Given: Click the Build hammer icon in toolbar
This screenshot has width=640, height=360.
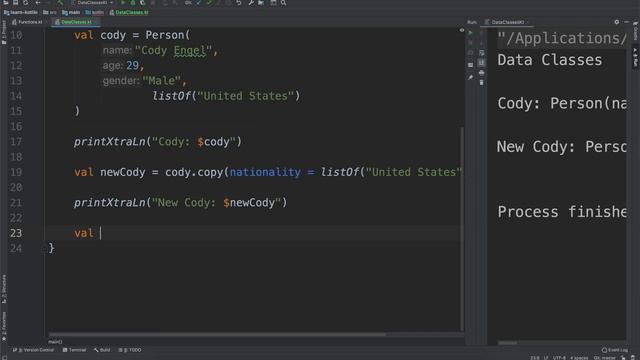Looking at the screenshot, I should pyautogui.click(x=60, y=2).
